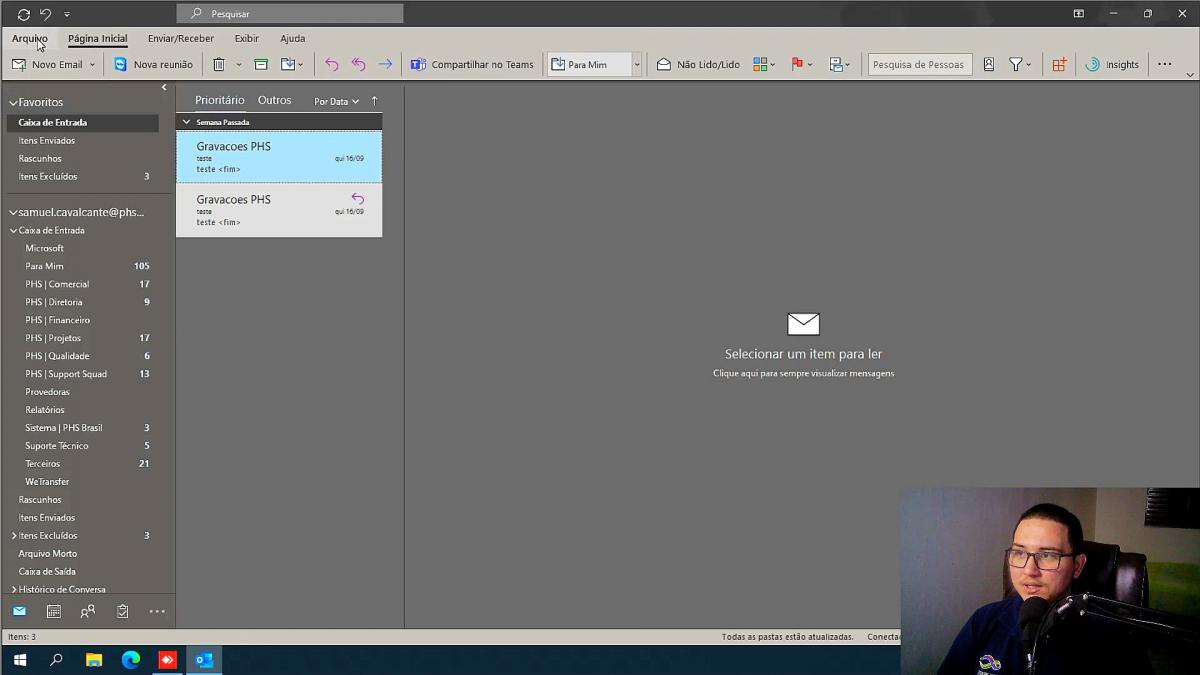This screenshot has height=675, width=1200.
Task: Click the reply arrow icon
Action: coord(331,64)
